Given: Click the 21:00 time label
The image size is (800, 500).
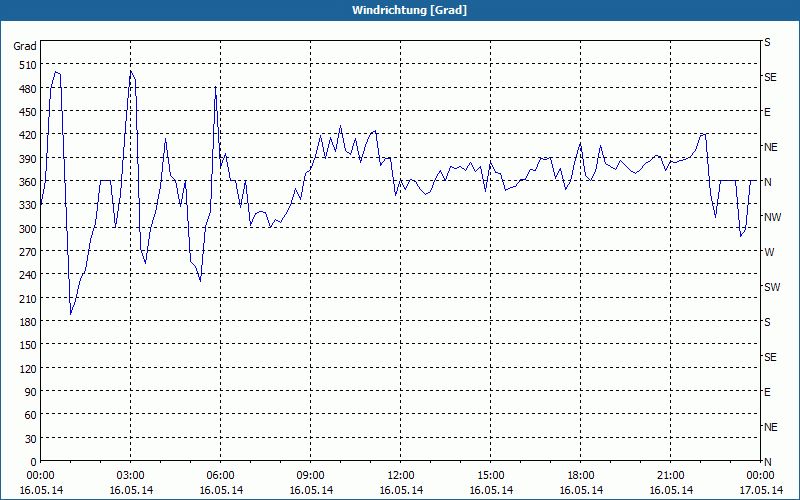Looking at the screenshot, I should tap(670, 476).
